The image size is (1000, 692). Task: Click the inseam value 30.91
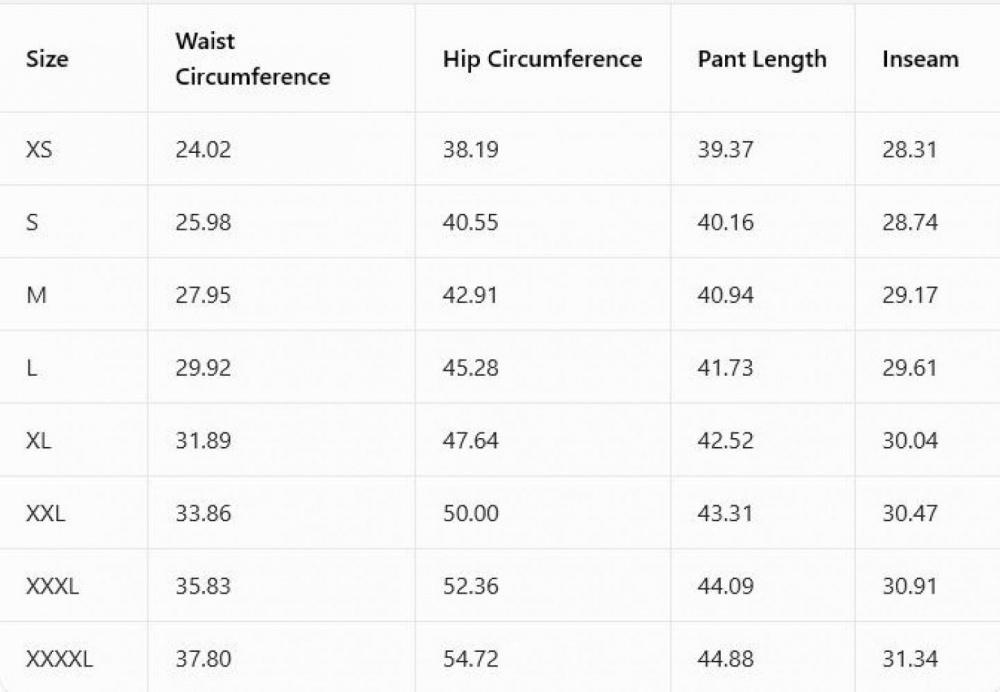(909, 586)
